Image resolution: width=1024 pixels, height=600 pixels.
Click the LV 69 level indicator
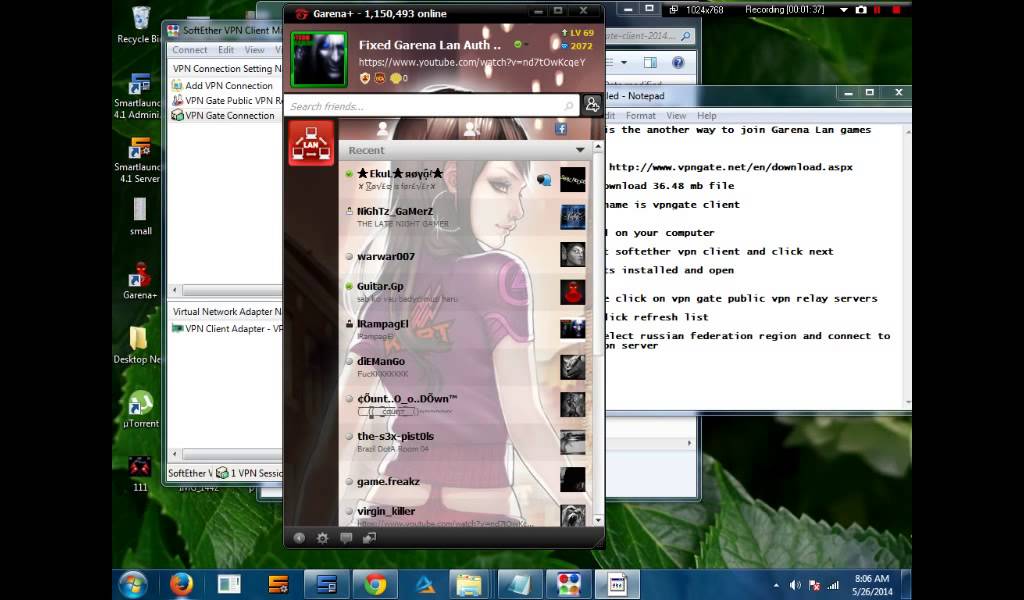click(577, 33)
